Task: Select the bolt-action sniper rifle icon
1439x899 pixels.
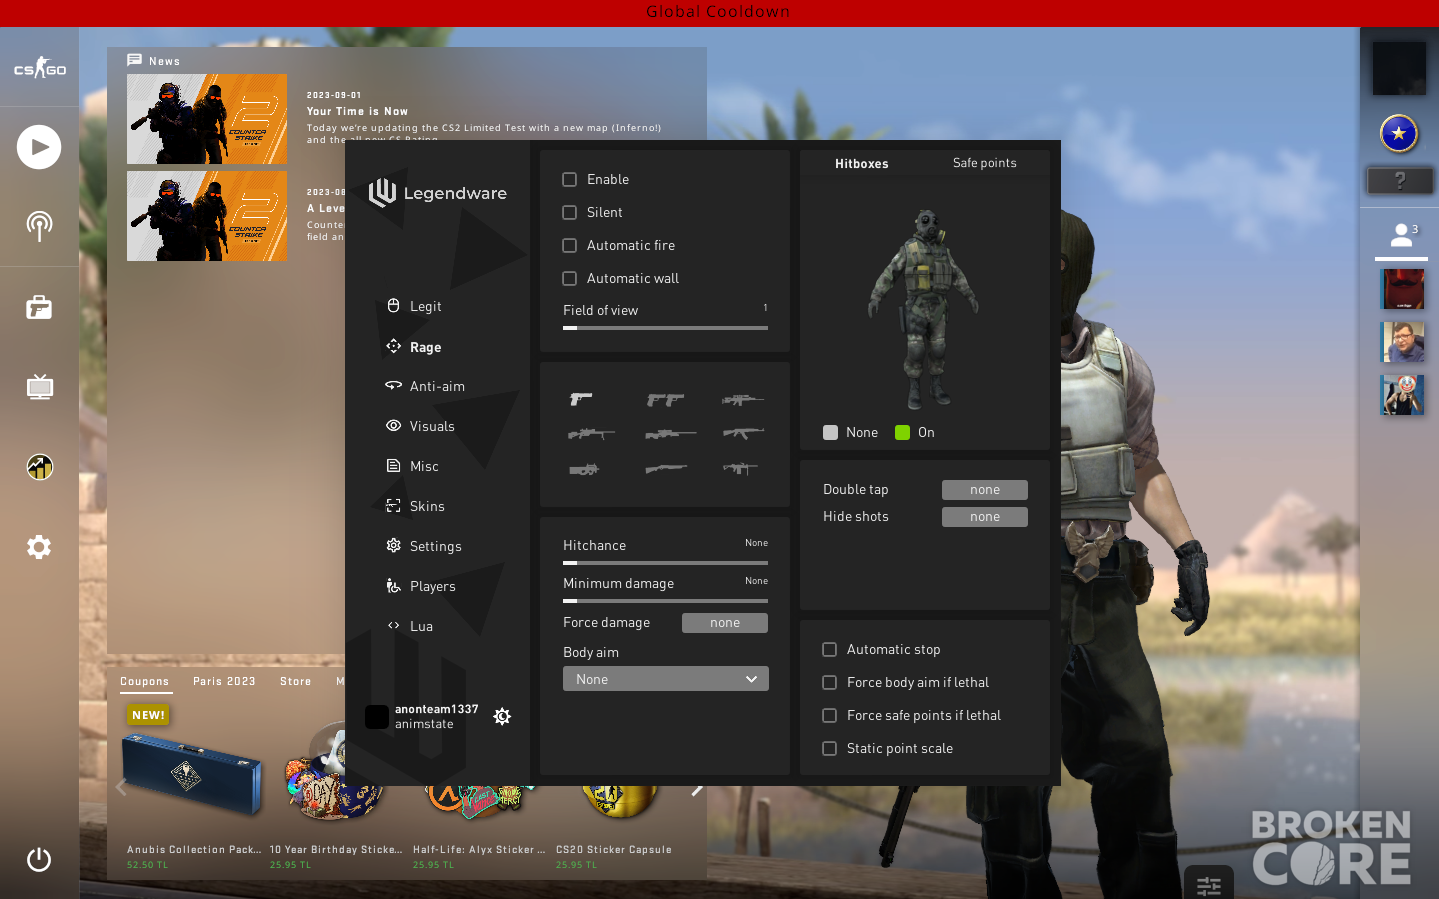Action: click(x=670, y=434)
